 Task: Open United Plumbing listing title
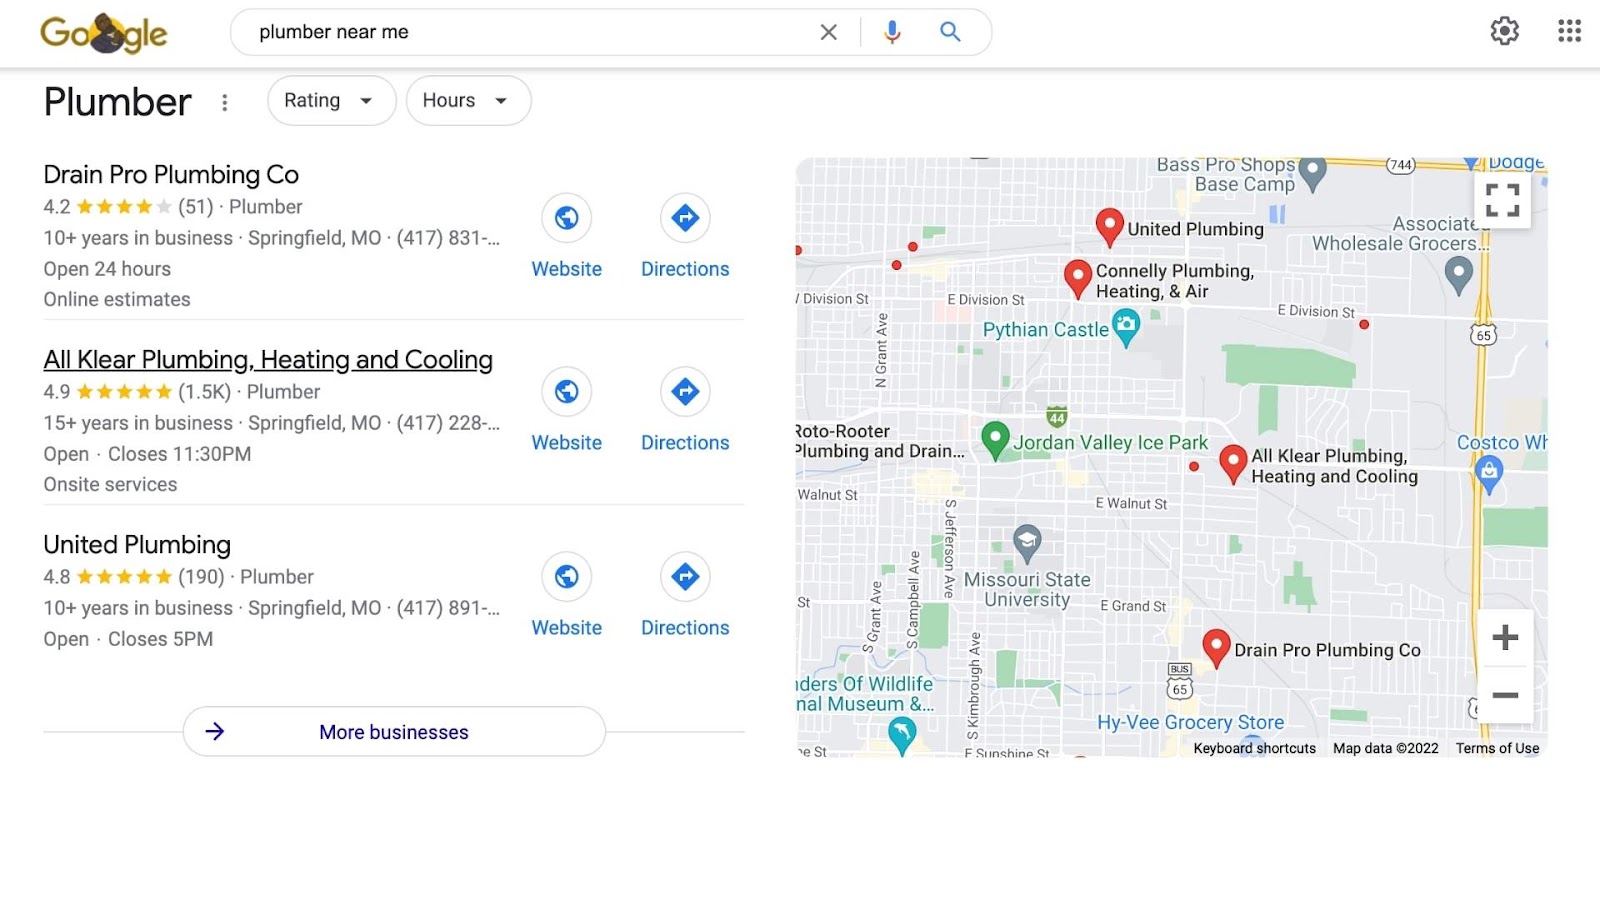(x=137, y=545)
